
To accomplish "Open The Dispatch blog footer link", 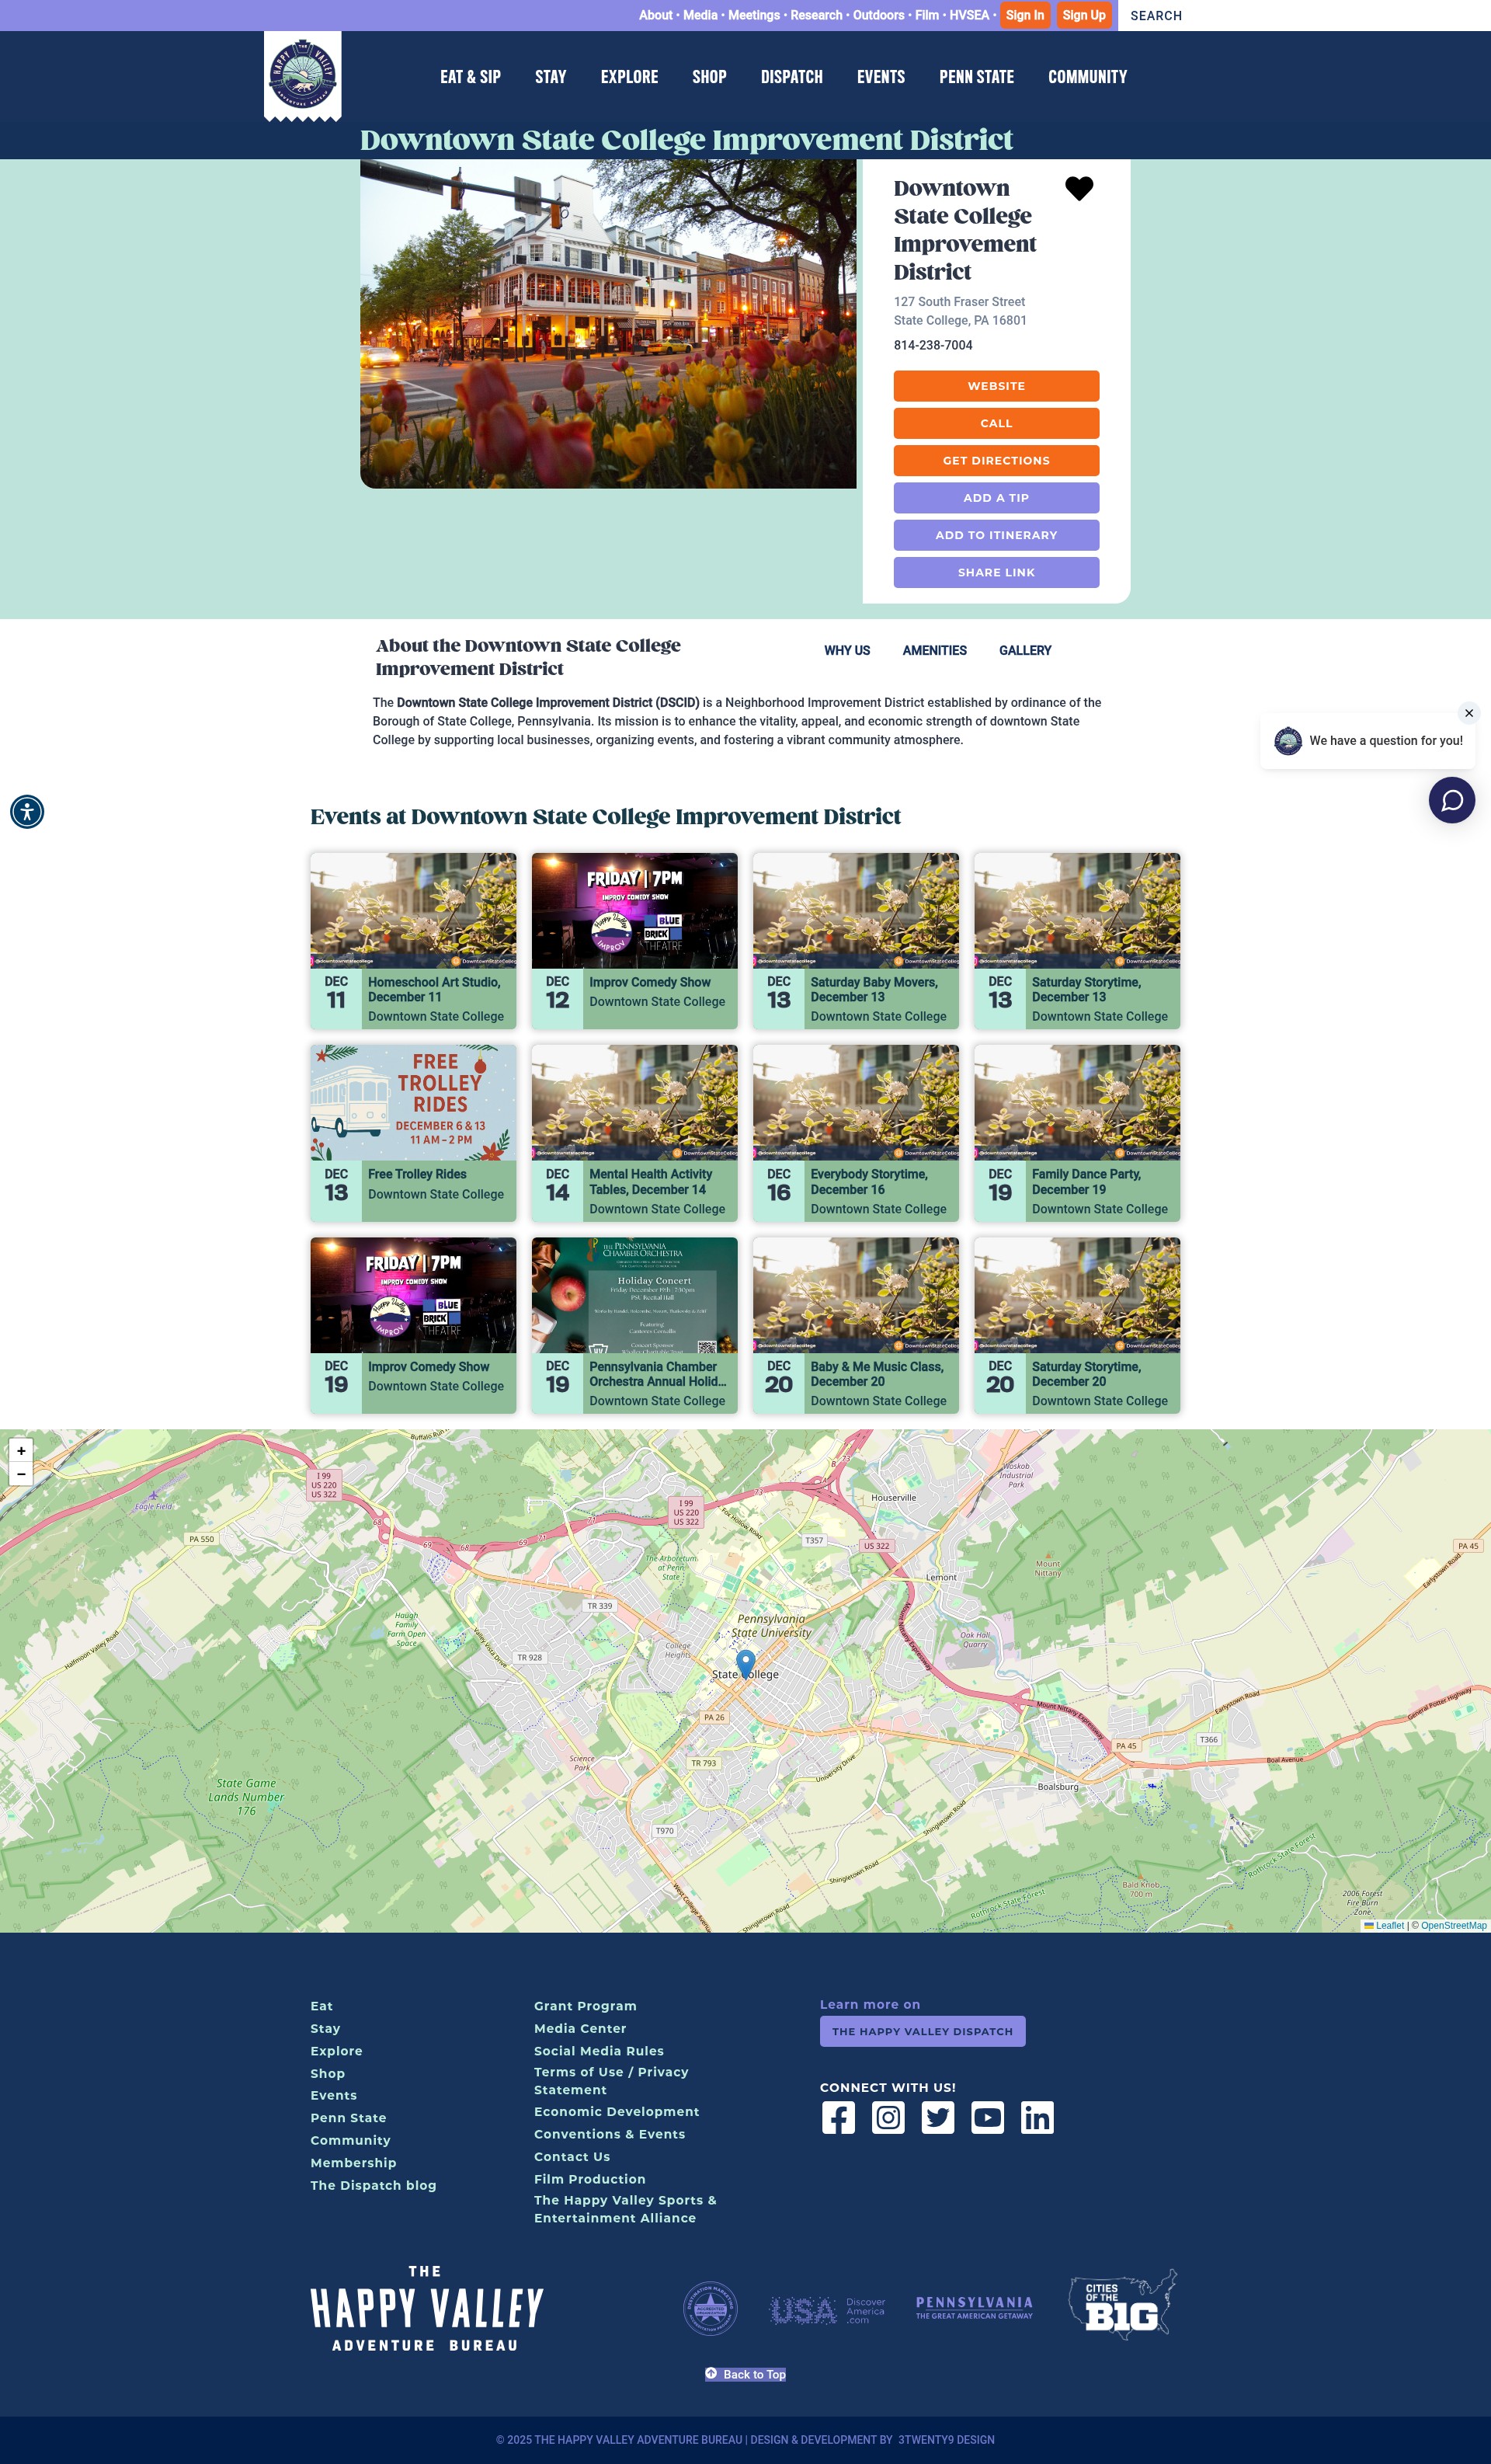I will click(x=373, y=2185).
